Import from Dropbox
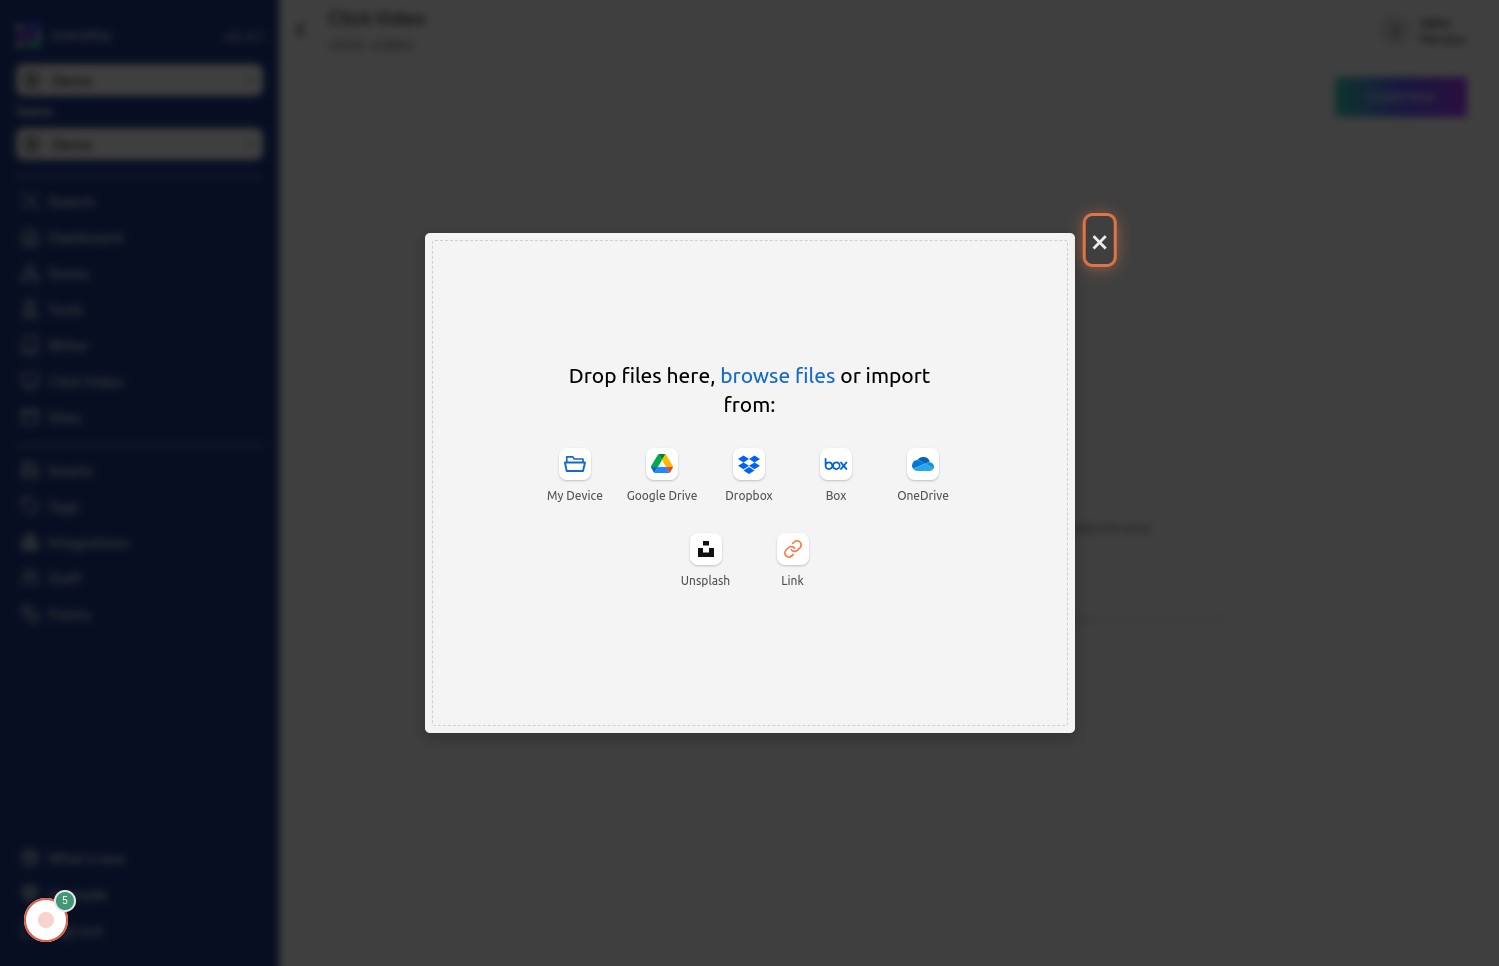 point(749,476)
